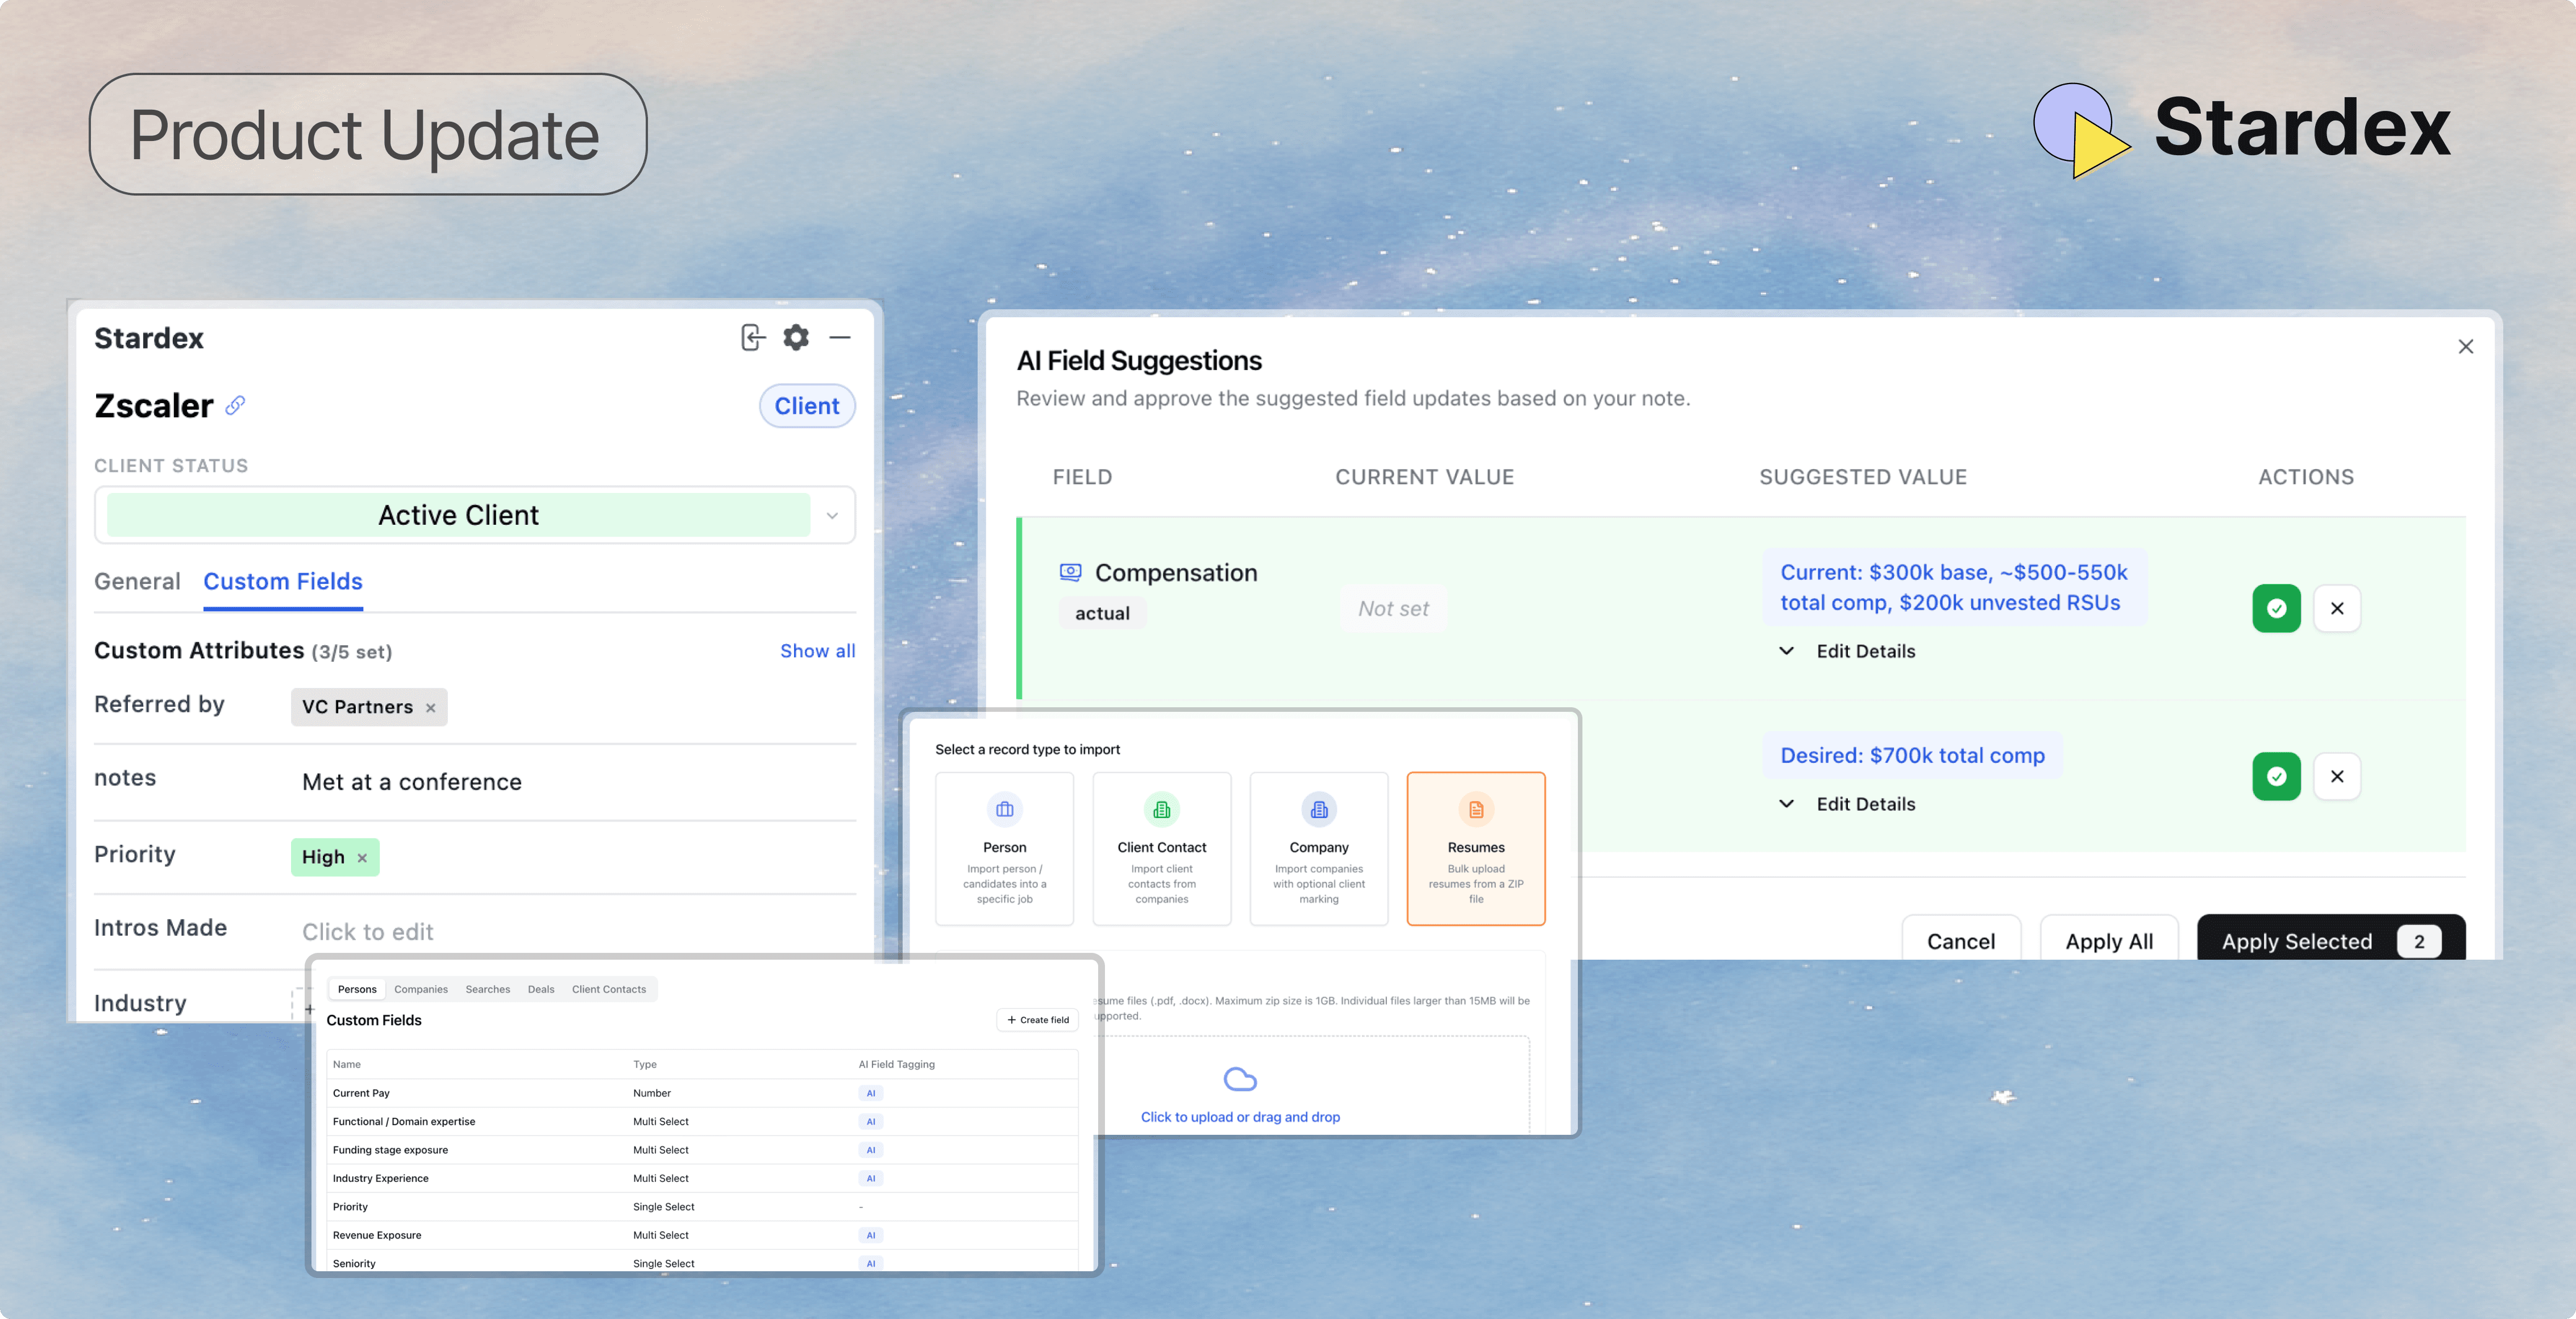2576x1319 pixels.
Task: Reject the Desired total comp suggestion
Action: click(x=2338, y=776)
